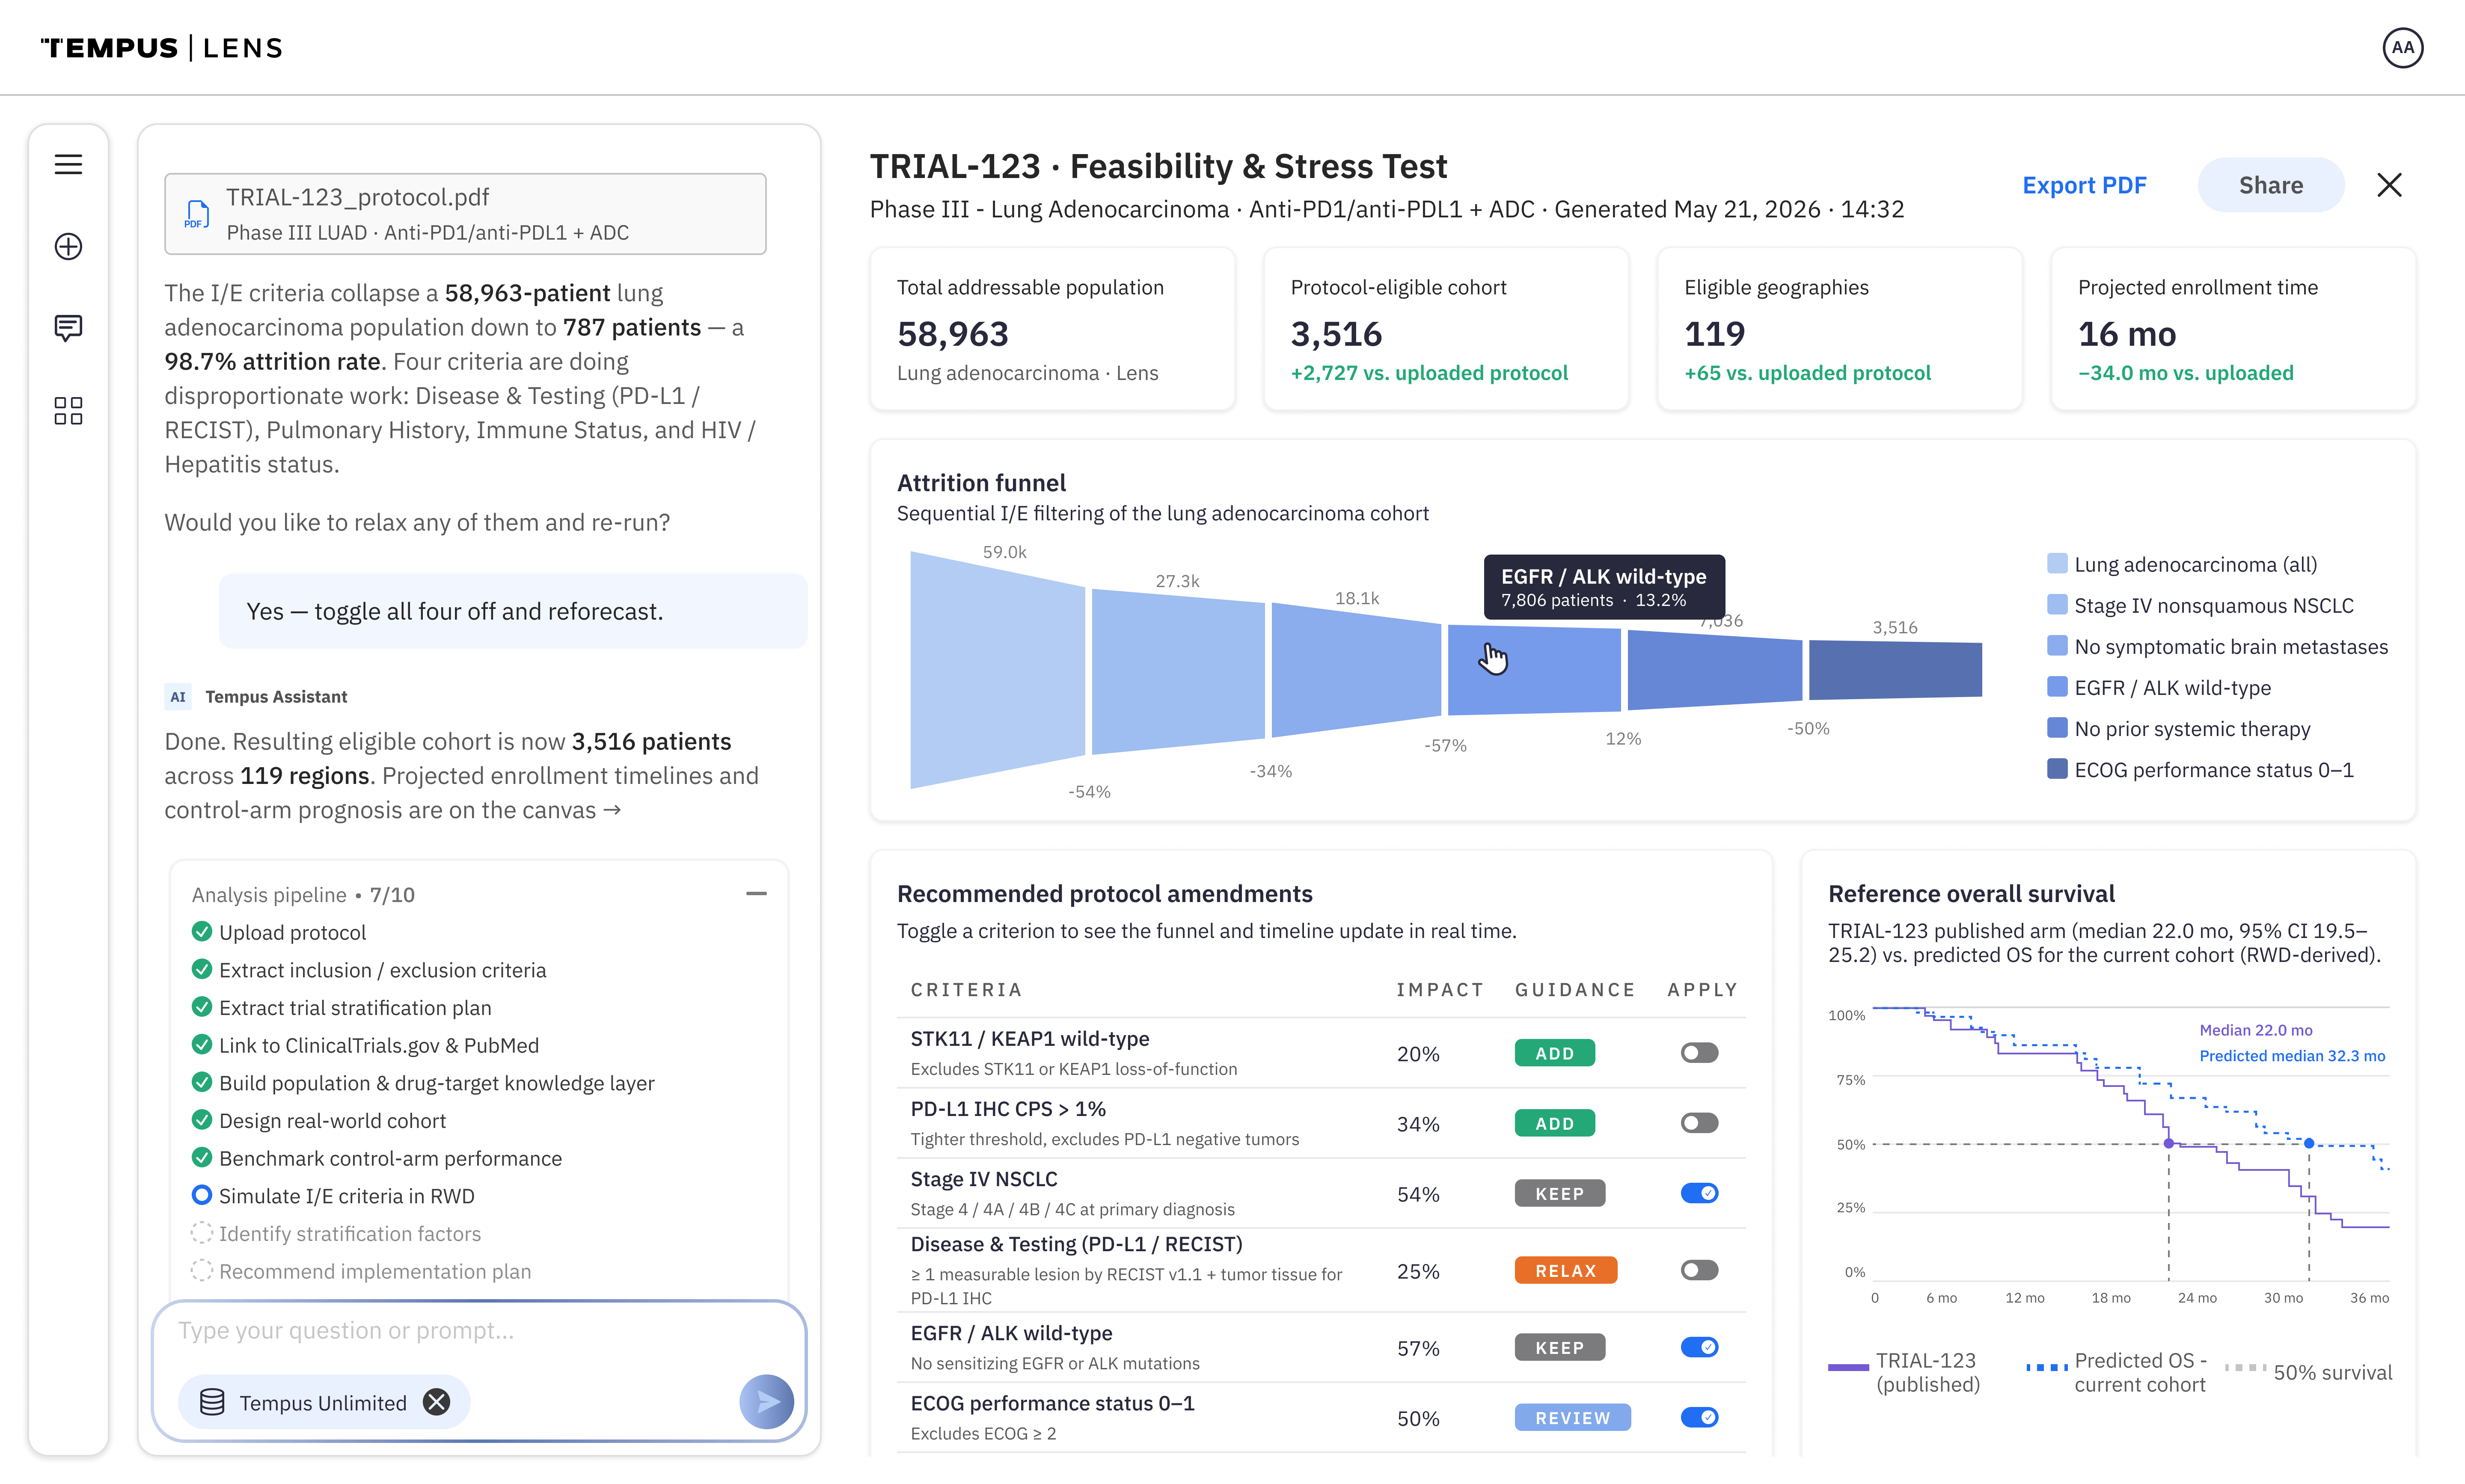Viewport: 2465px width, 1484px height.
Task: Click the CRITERIA column header
Action: point(966,990)
